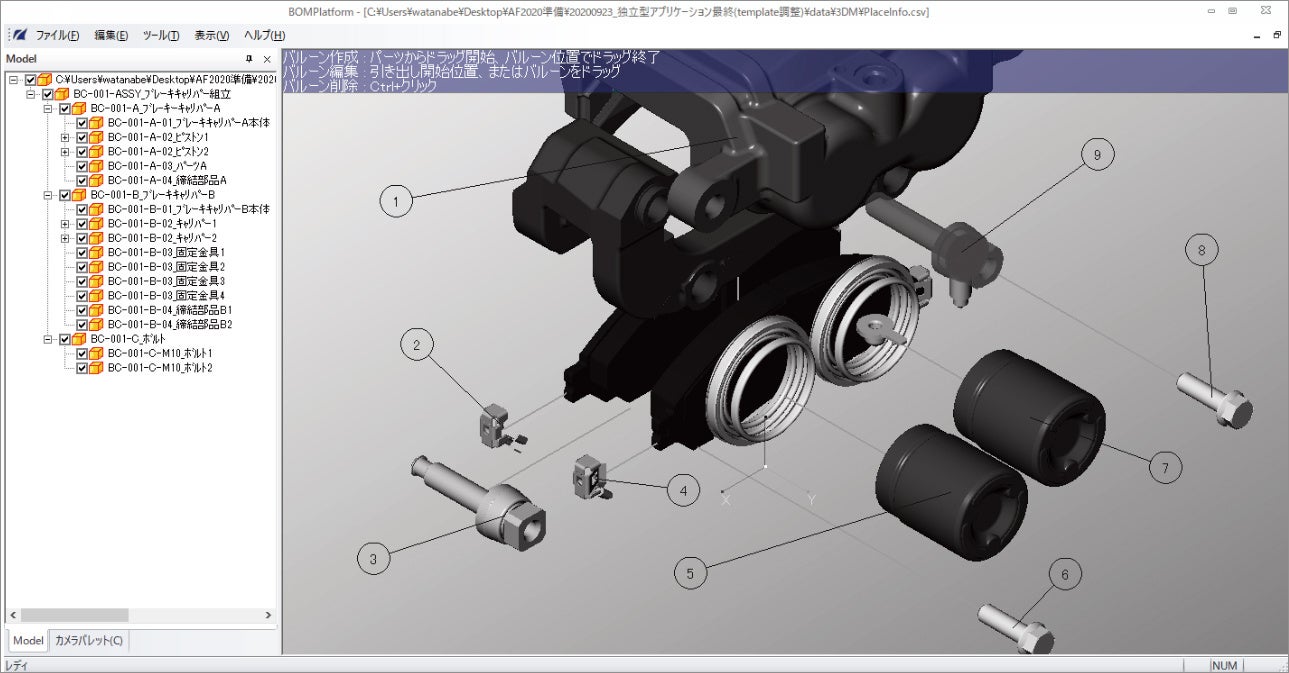
Task: Select the BC-001-C-M10_ボルト2 label
Action: point(160,368)
